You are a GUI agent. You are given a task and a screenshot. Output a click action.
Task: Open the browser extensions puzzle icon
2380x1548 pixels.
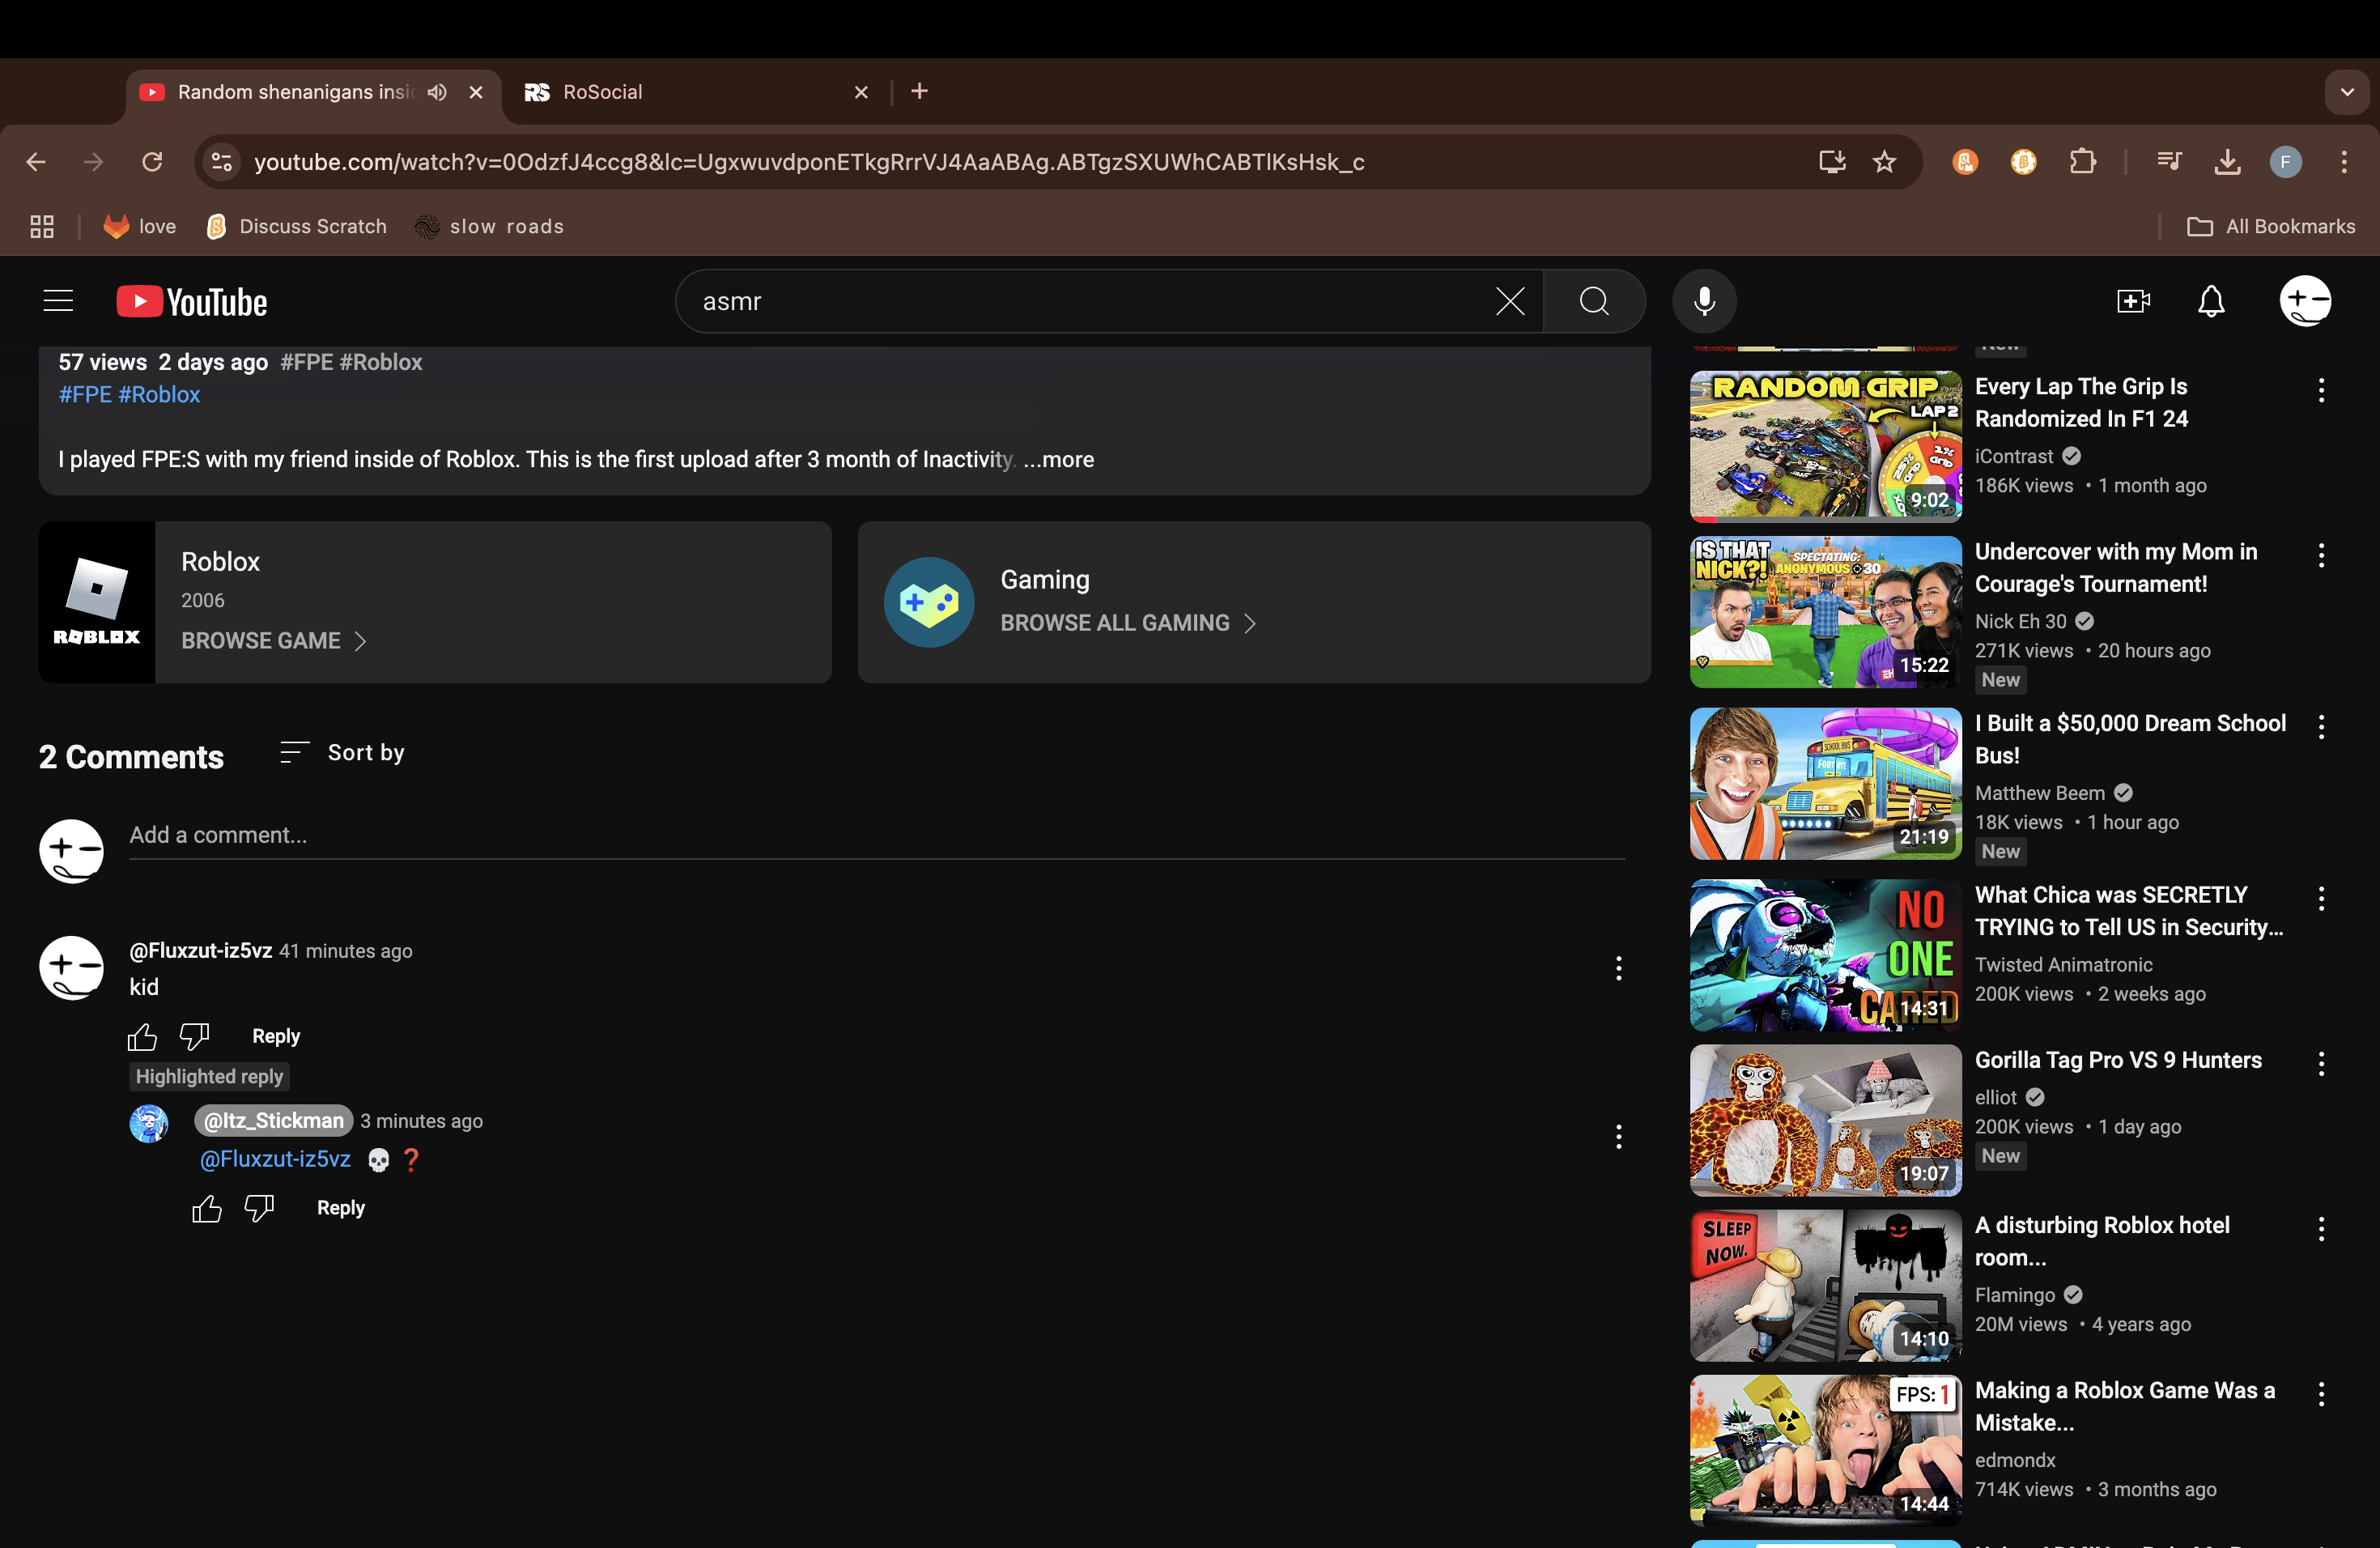pyautogui.click(x=2082, y=162)
